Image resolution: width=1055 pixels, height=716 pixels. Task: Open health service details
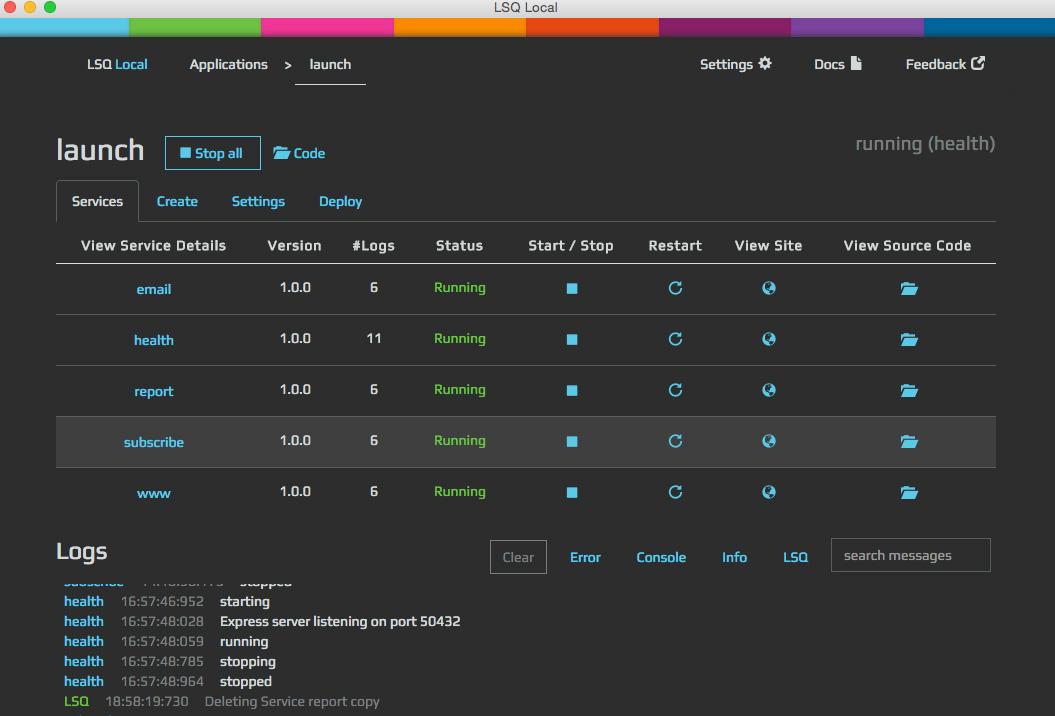153,341
